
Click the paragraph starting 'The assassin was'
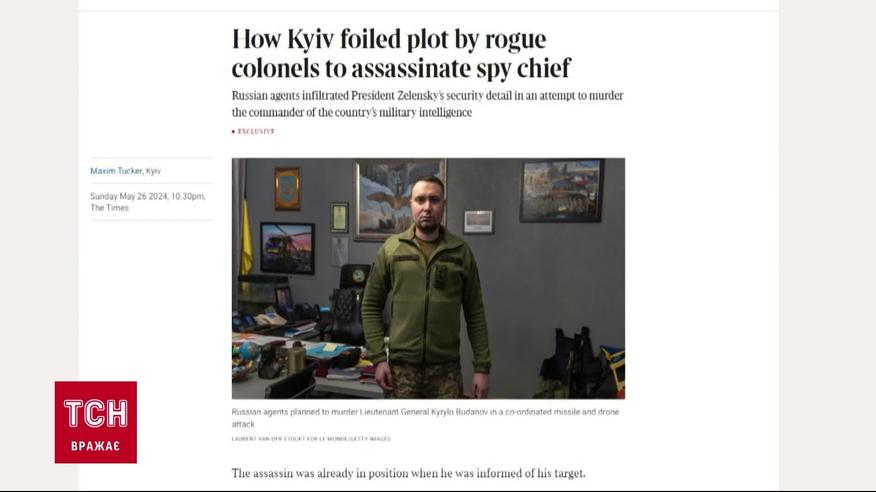pos(408,473)
